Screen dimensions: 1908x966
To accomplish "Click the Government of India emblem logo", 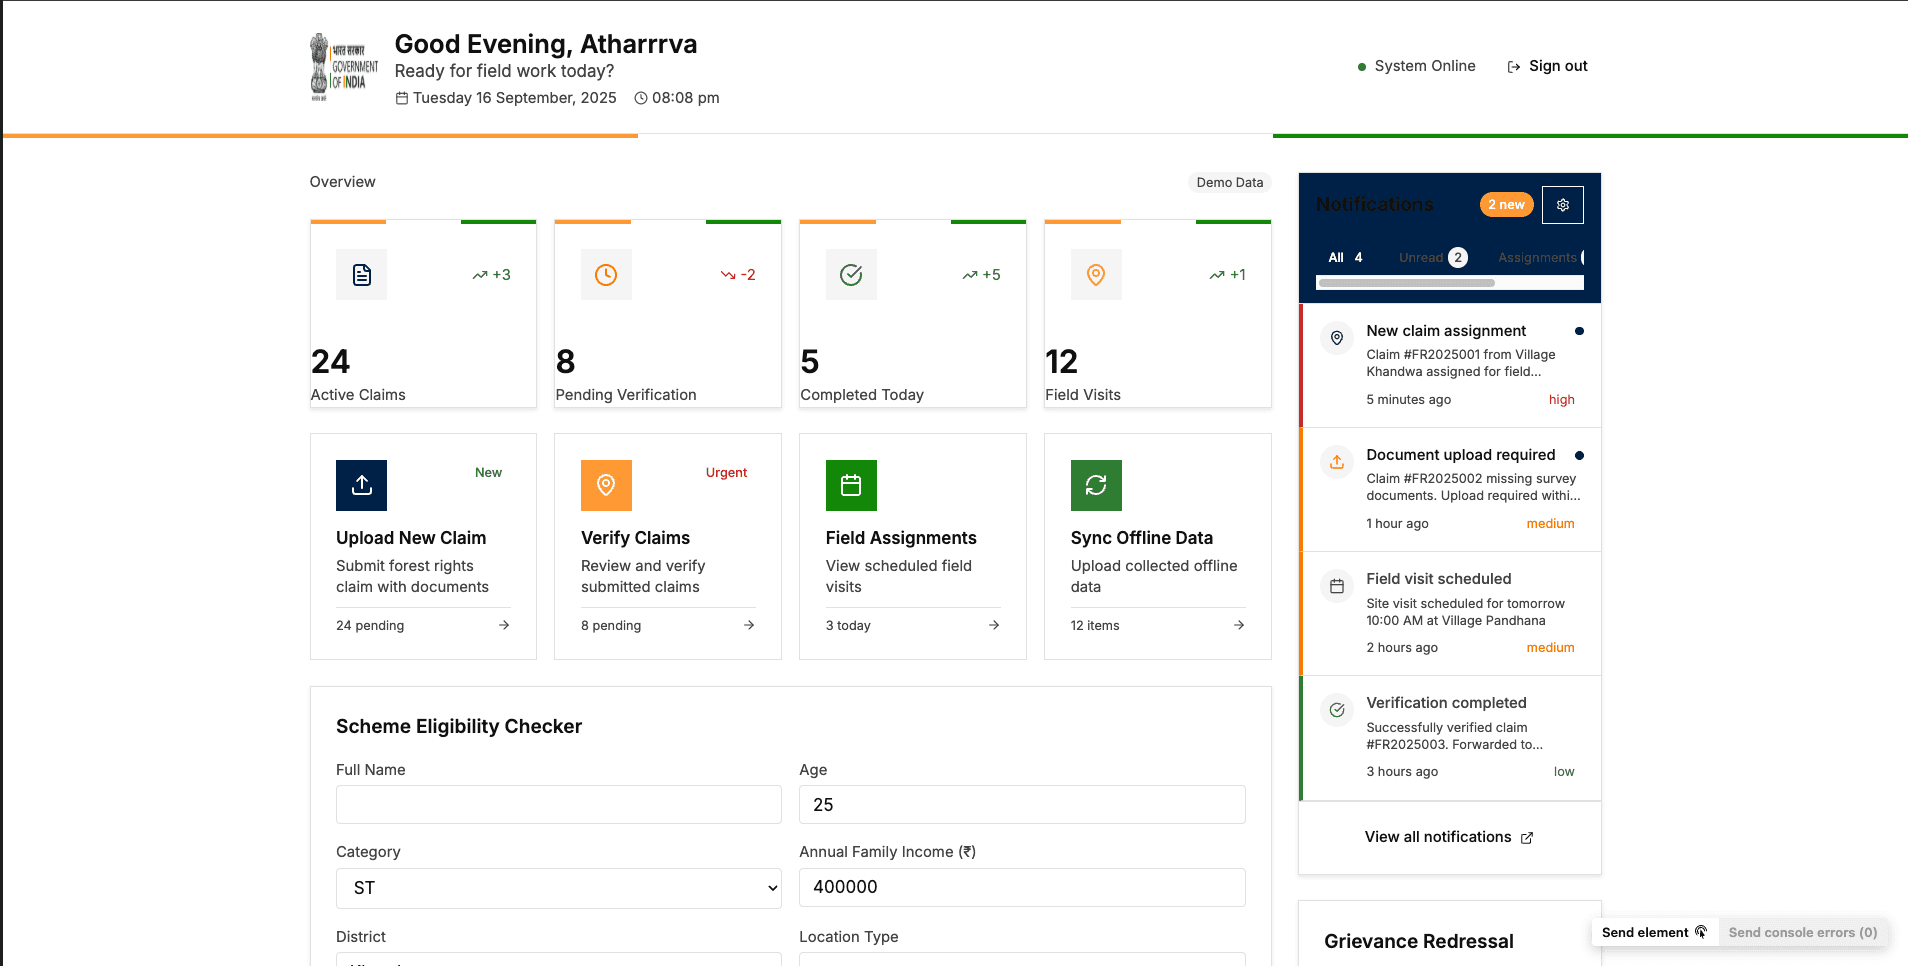I will pyautogui.click(x=344, y=67).
